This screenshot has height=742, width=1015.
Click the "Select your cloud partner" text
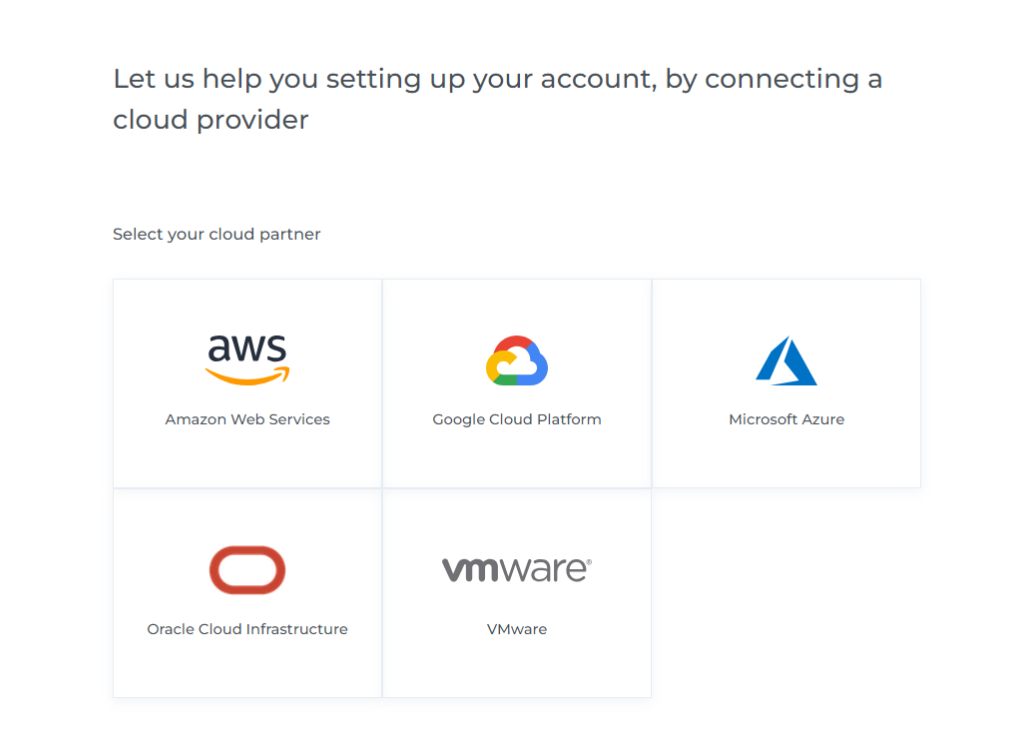[x=216, y=234]
